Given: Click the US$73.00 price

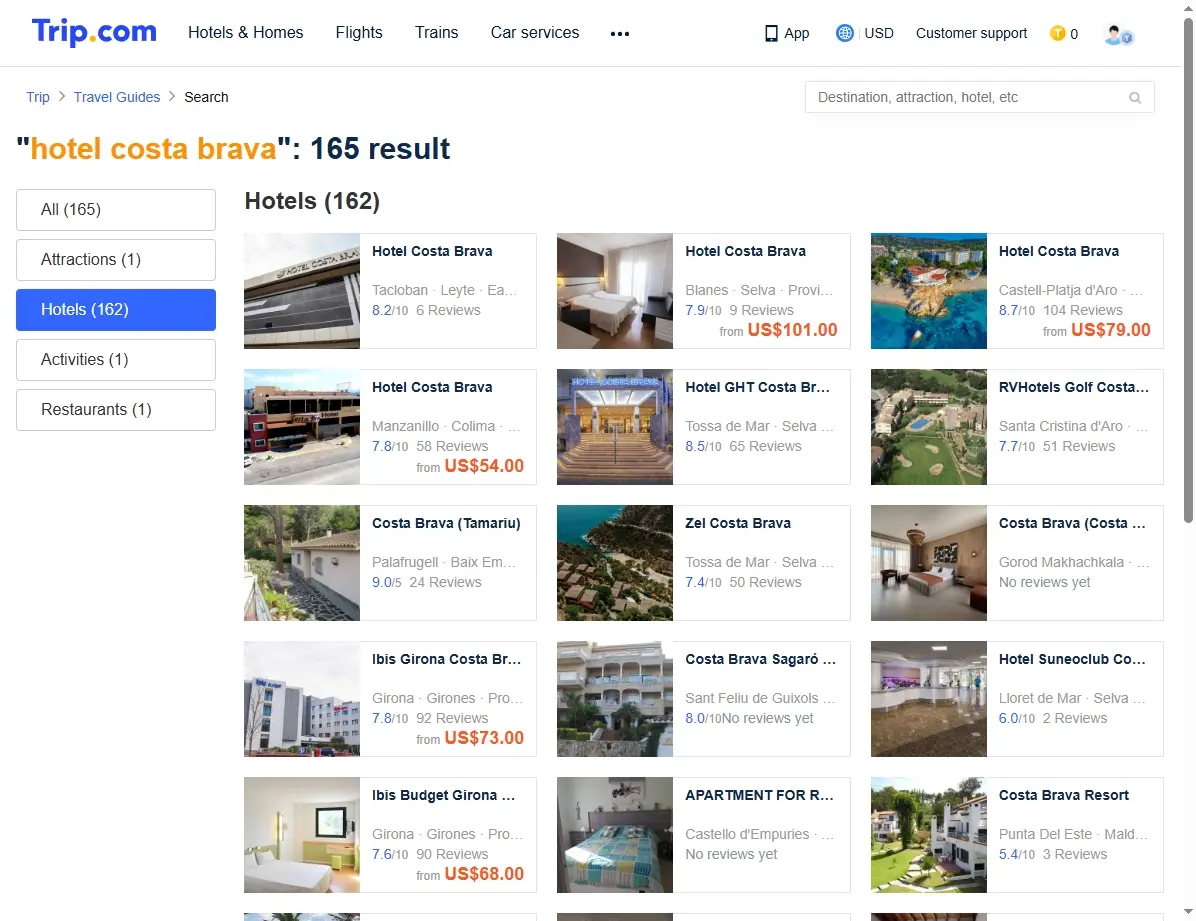Looking at the screenshot, I should pyautogui.click(x=484, y=738).
